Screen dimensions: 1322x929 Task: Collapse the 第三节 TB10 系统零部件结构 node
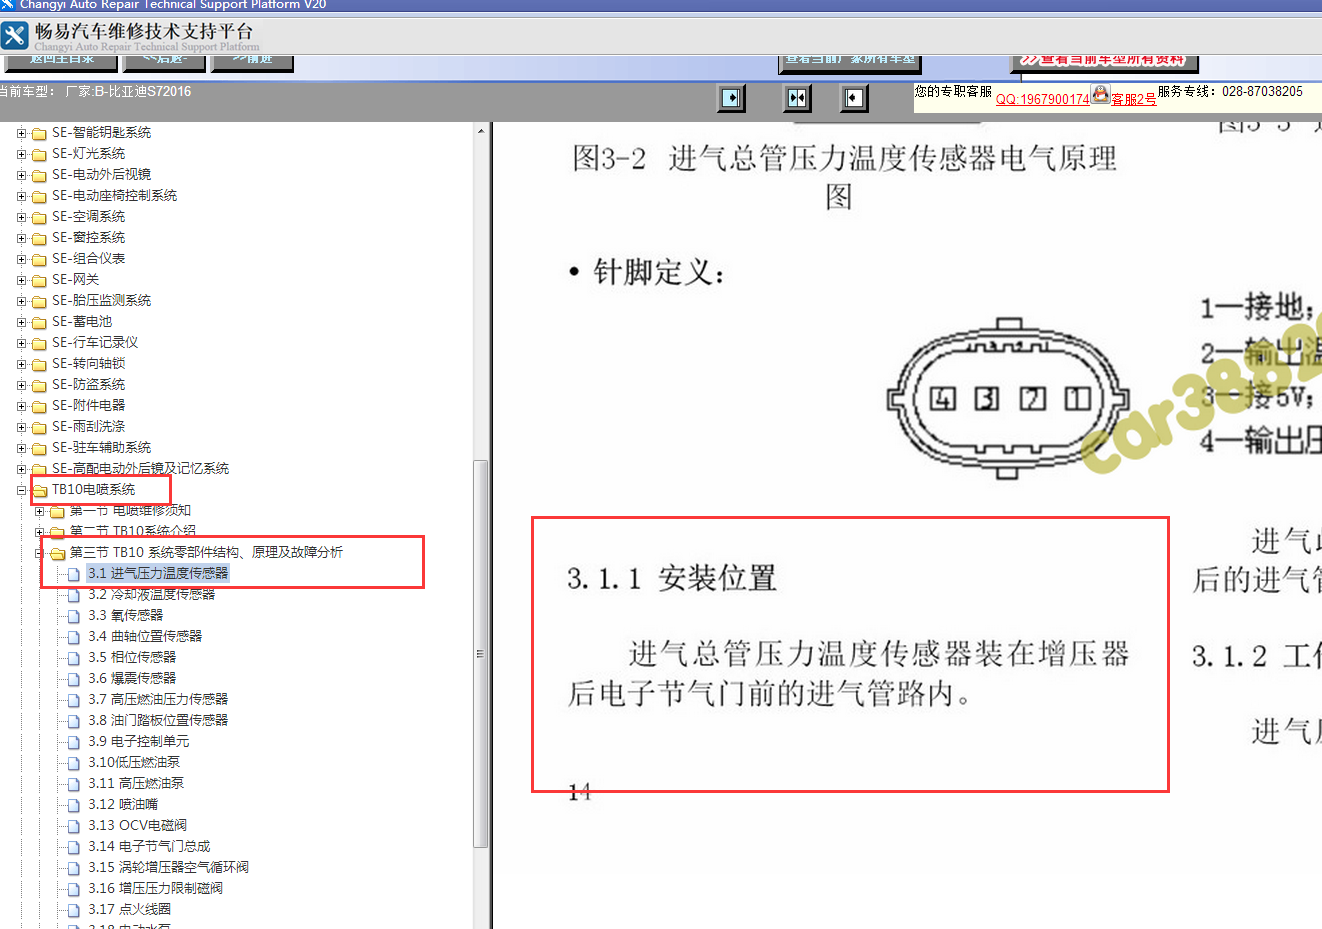point(39,553)
